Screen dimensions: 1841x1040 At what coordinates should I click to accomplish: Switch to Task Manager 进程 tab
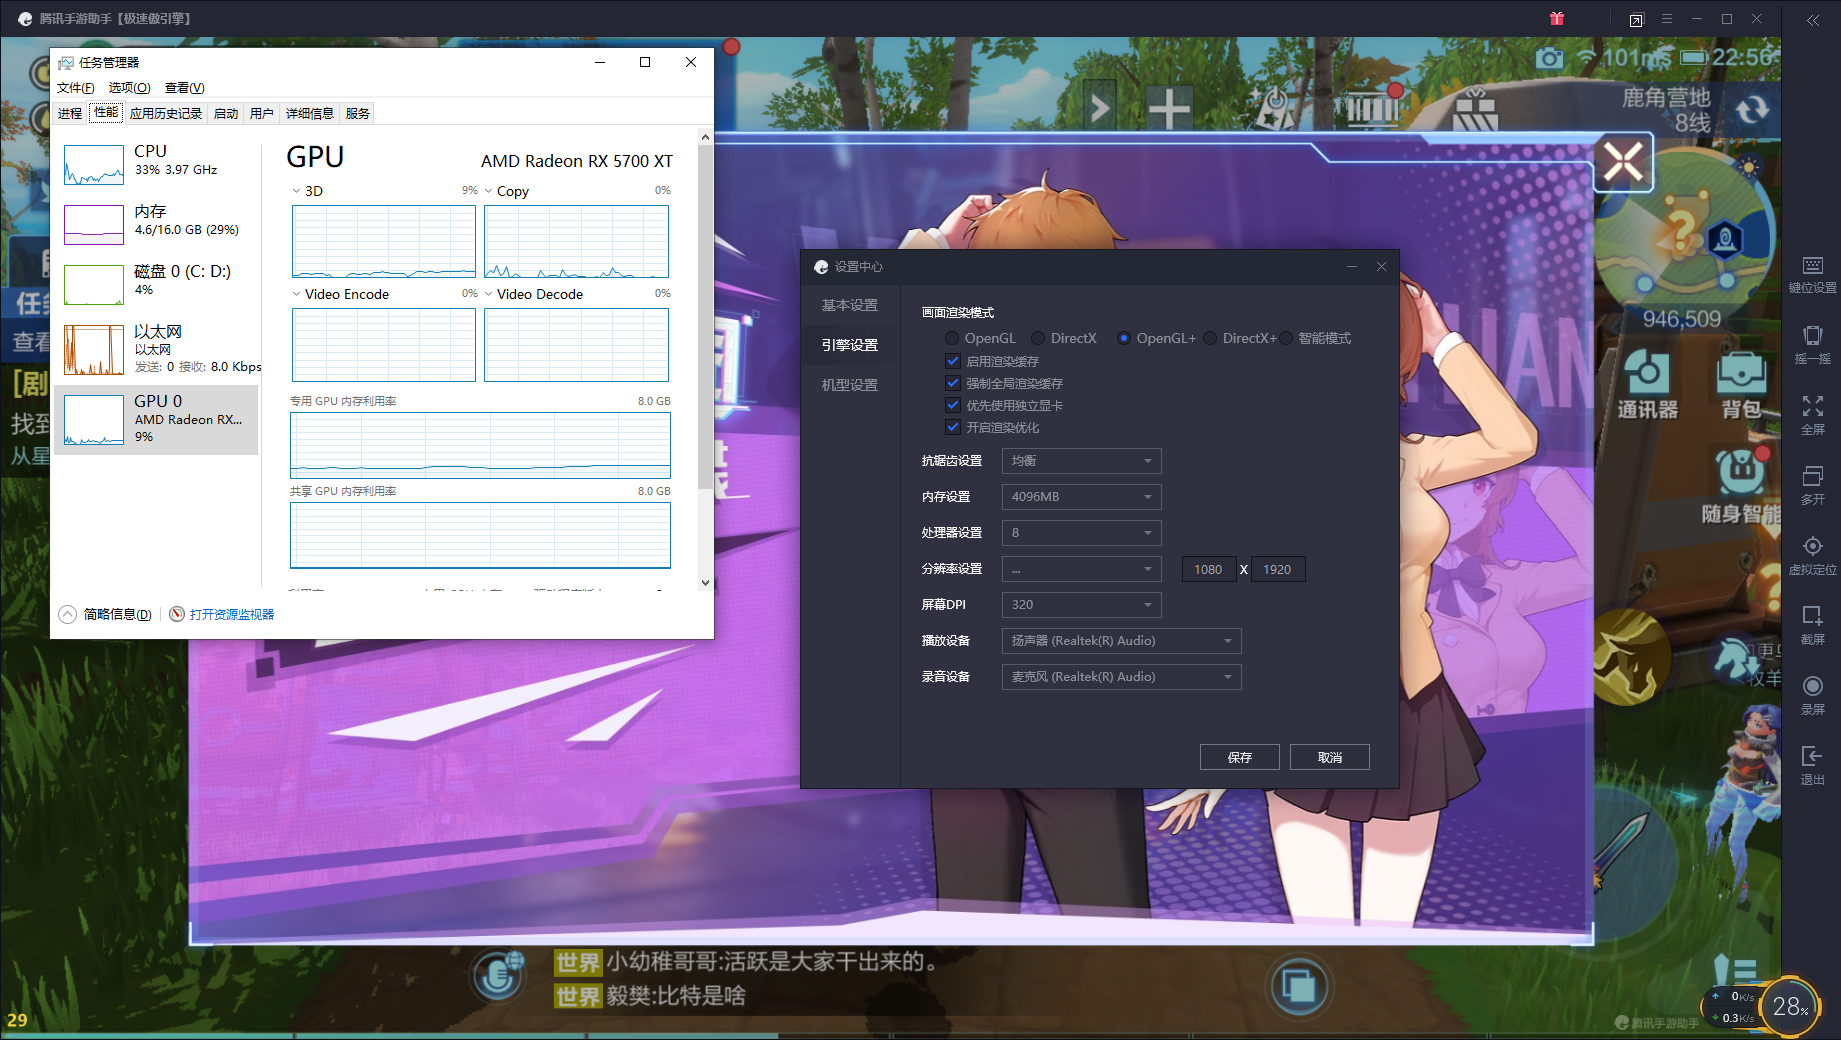[x=70, y=113]
